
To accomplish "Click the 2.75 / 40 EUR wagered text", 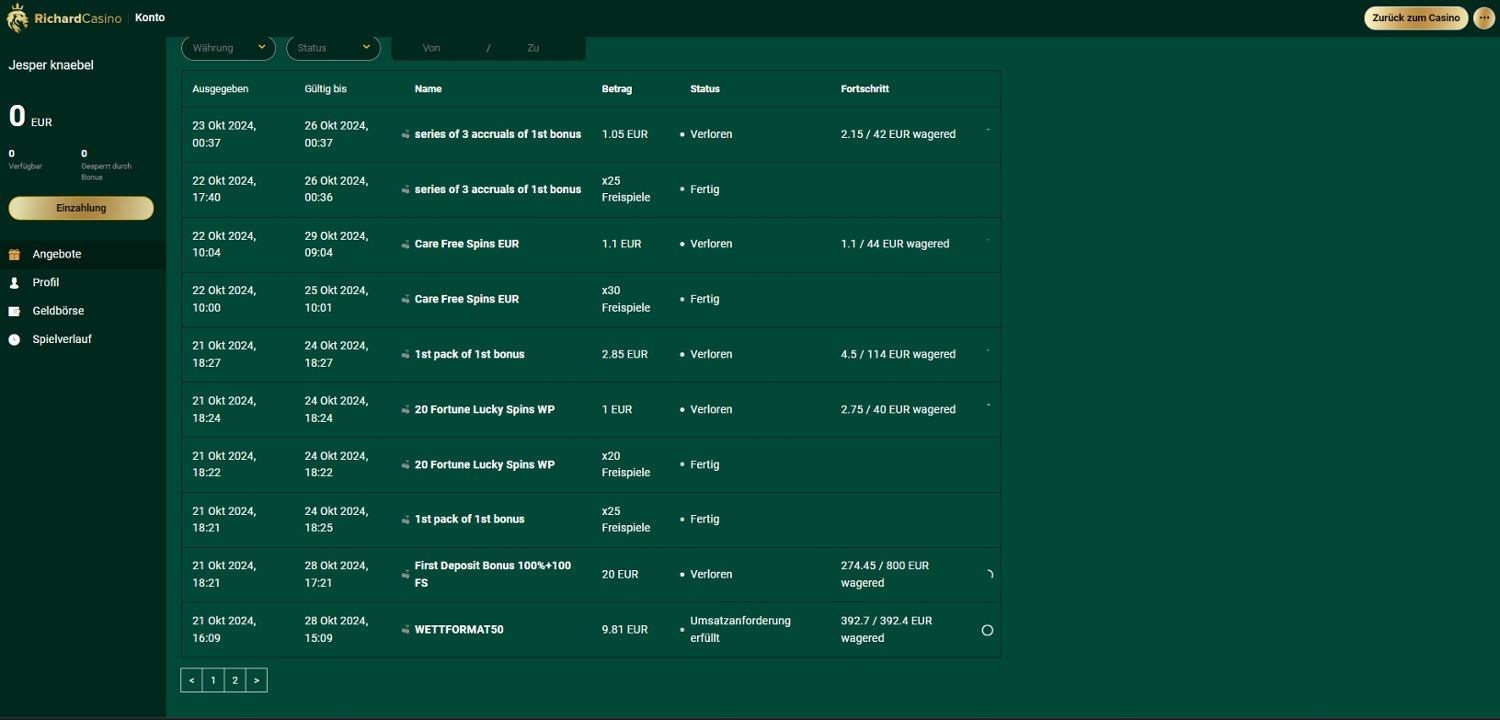I will pos(898,409).
